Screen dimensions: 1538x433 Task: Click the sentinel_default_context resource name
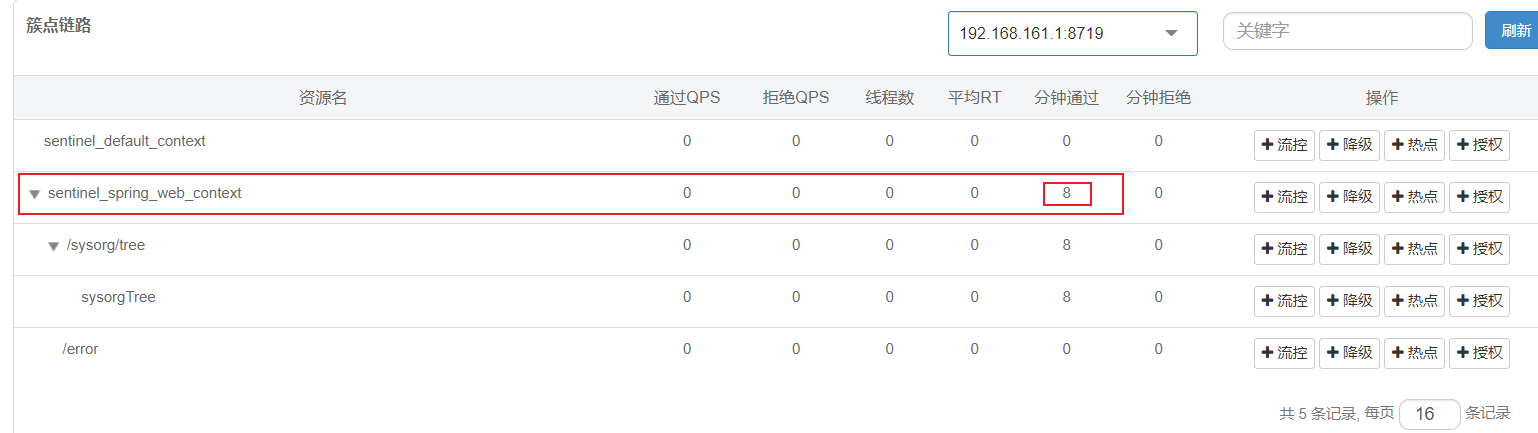[x=124, y=141]
